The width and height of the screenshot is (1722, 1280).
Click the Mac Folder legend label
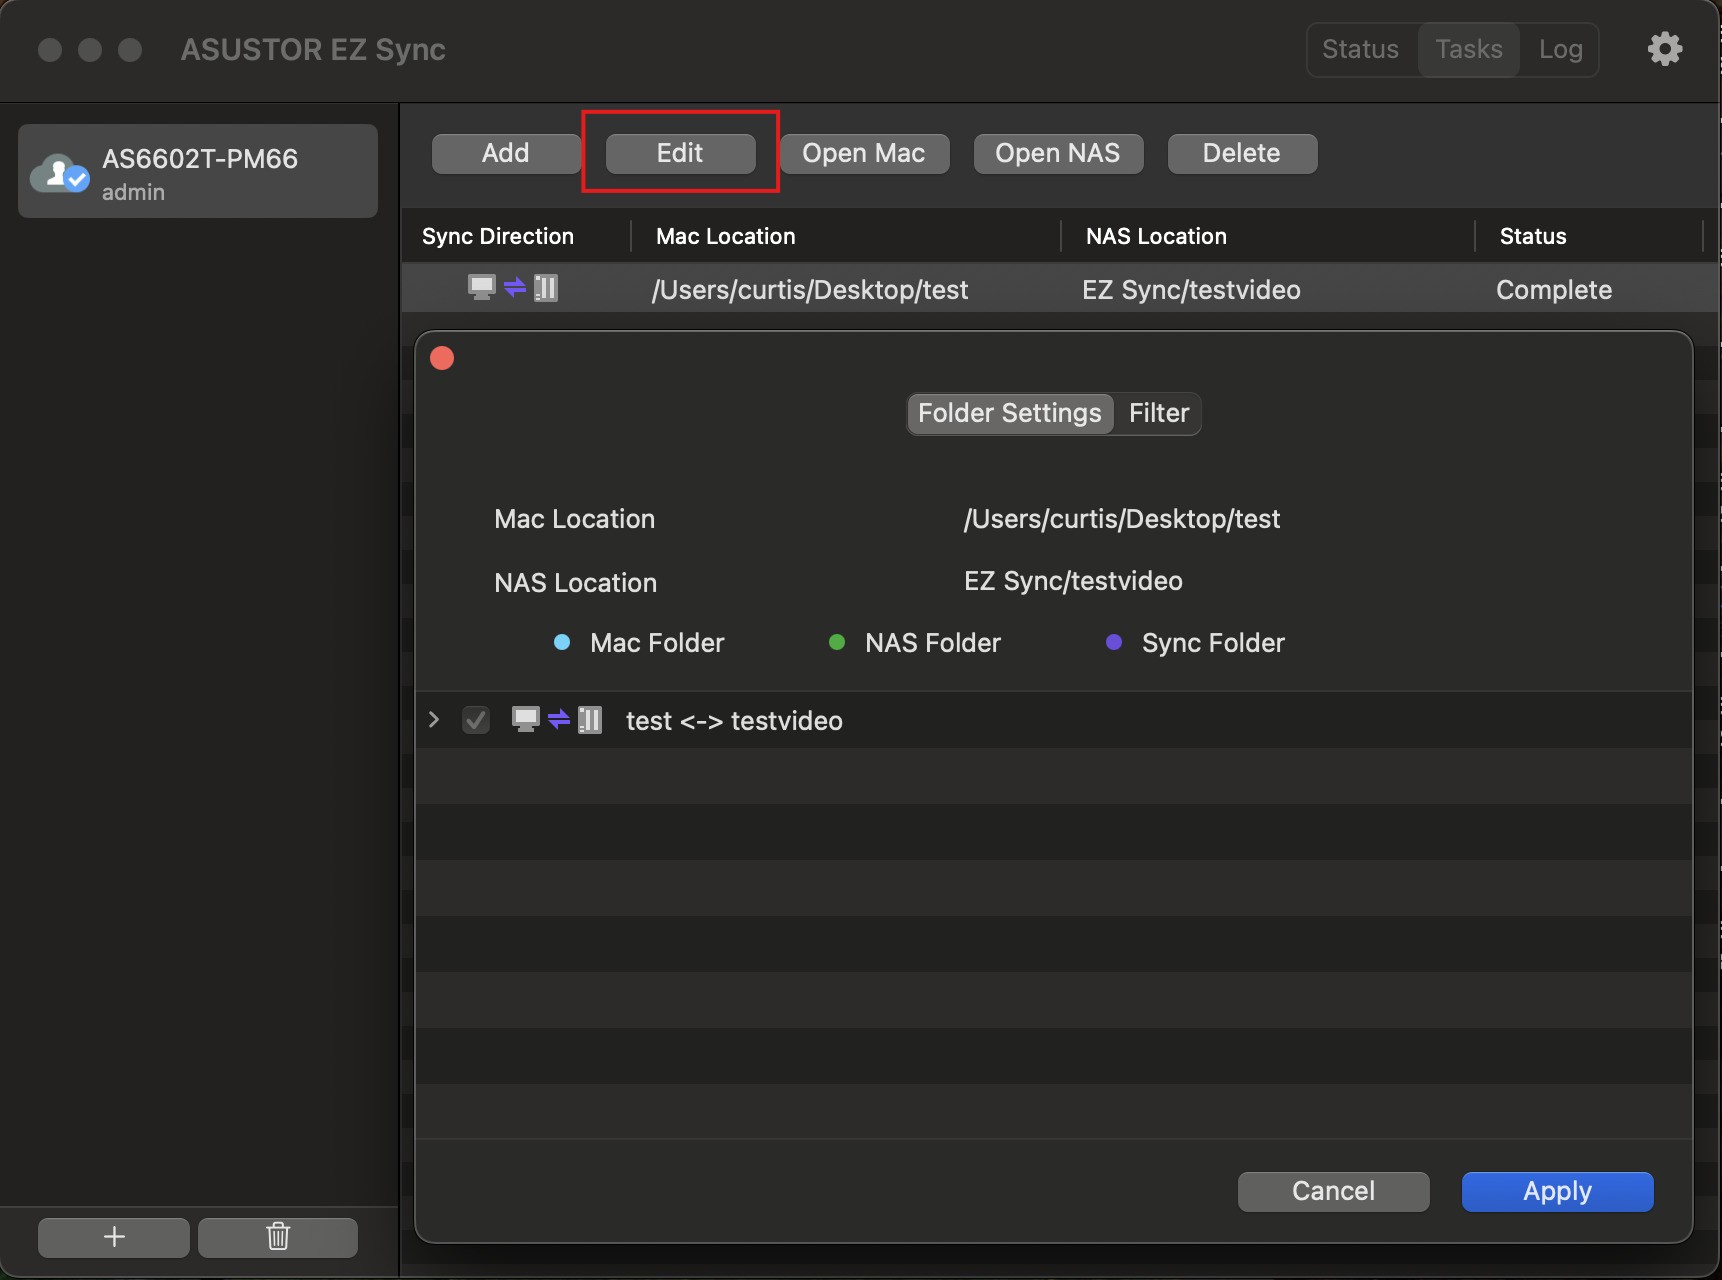pos(657,643)
